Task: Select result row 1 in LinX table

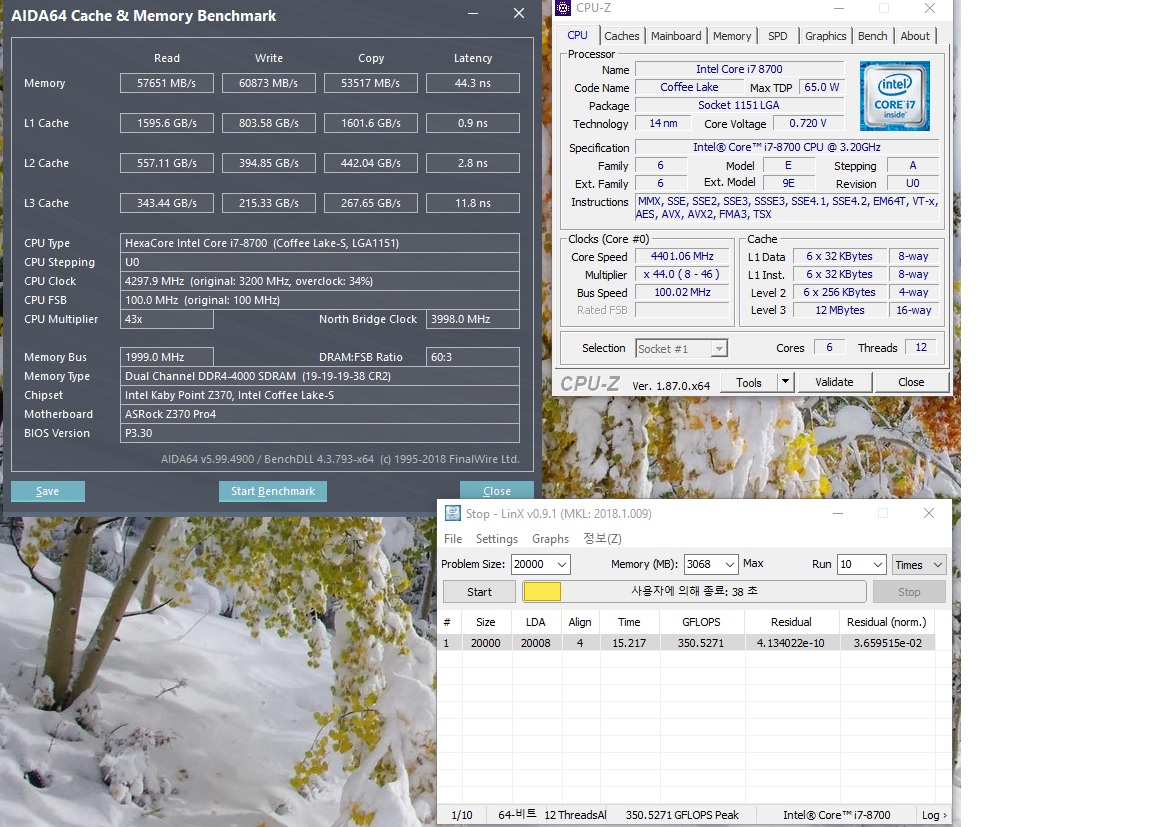Action: click(688, 643)
